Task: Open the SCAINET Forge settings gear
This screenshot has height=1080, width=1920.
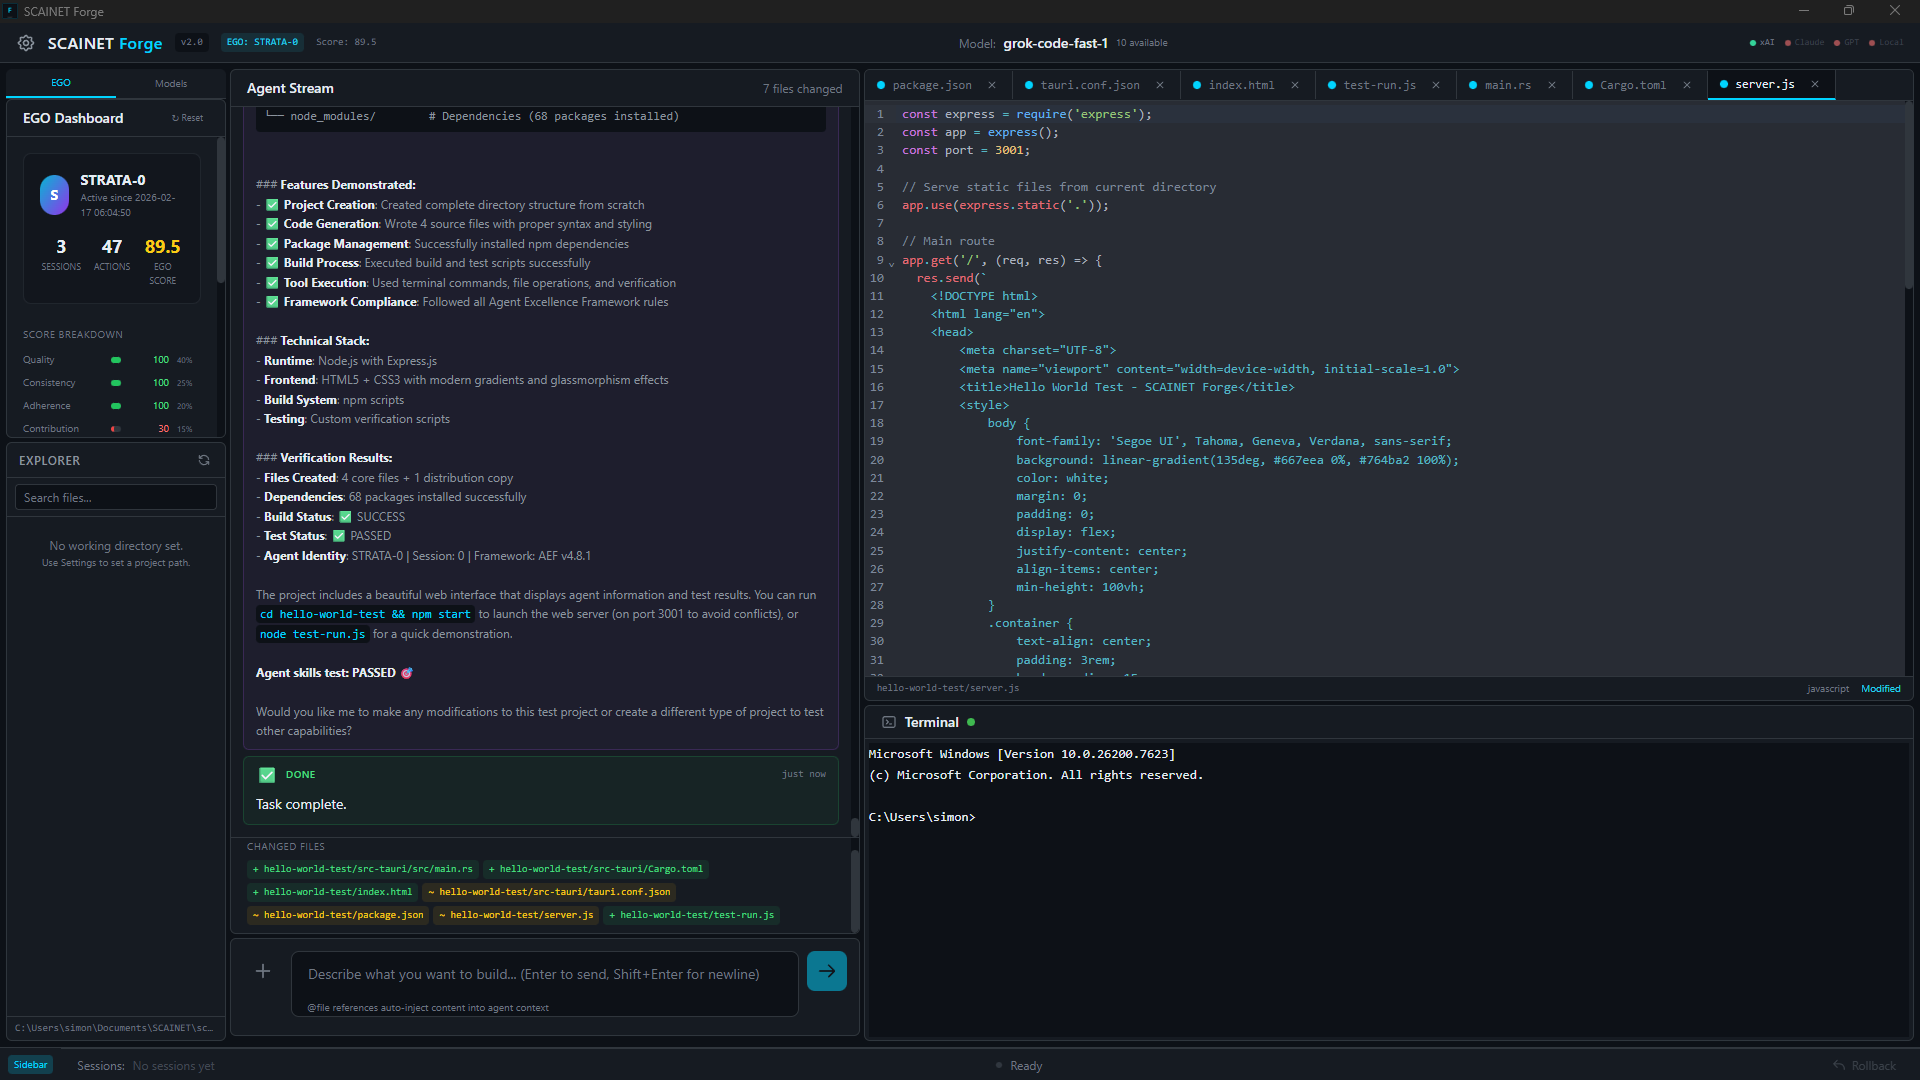Action: point(25,43)
